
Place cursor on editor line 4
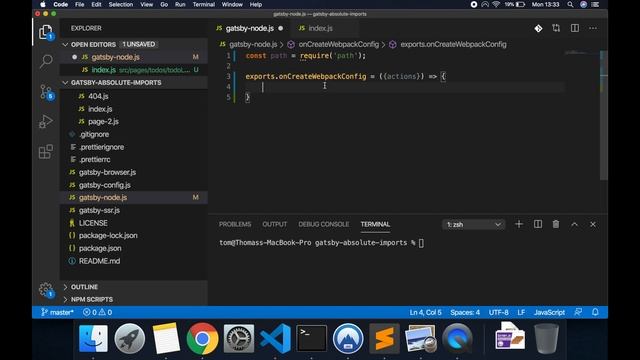(x=404, y=87)
